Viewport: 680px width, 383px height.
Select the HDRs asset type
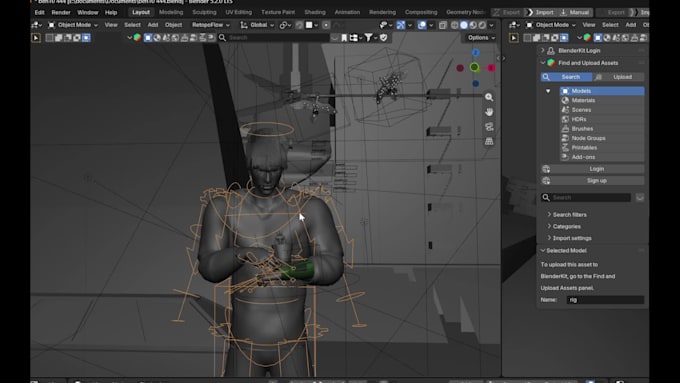point(602,119)
